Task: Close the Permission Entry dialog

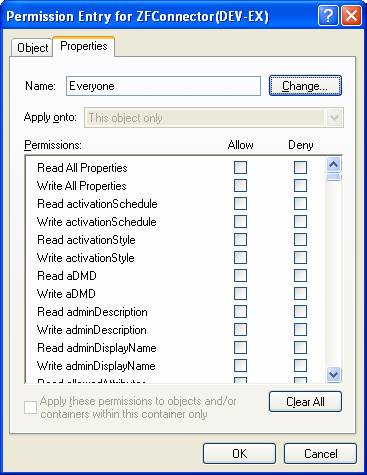Action: tap(351, 16)
